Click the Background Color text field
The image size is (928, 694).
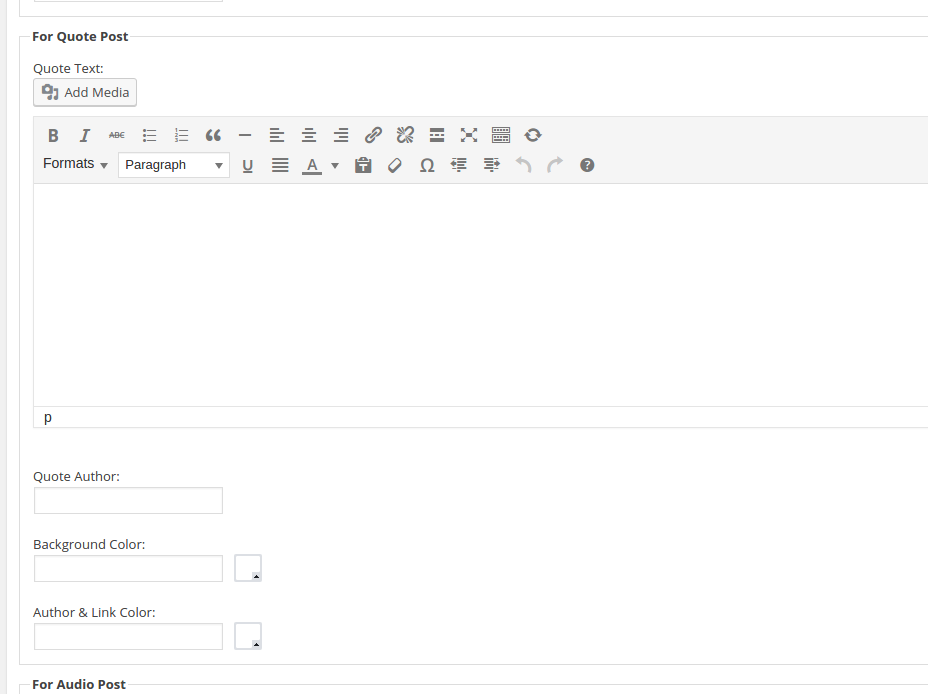pyautogui.click(x=128, y=569)
